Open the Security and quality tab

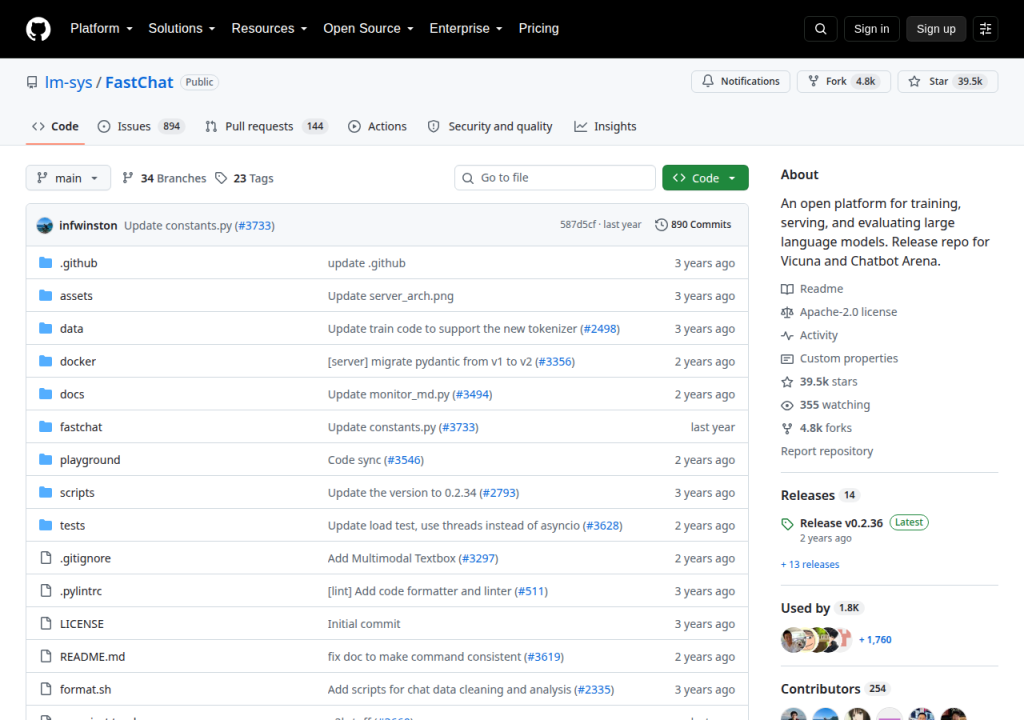point(490,126)
